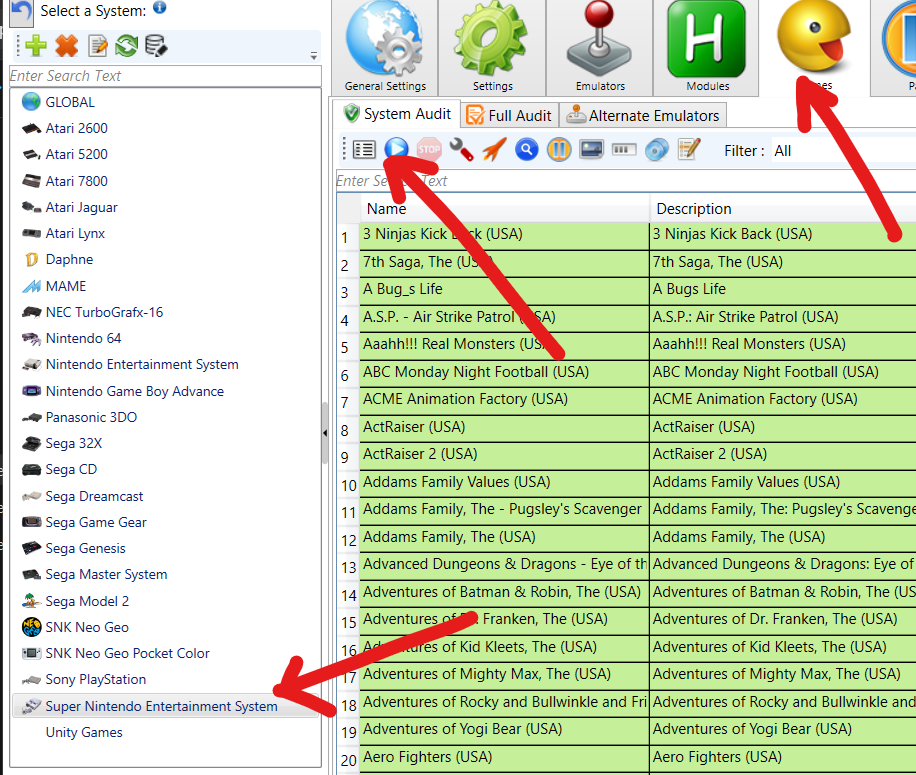Click the wrench tool icon

pyautogui.click(x=462, y=150)
